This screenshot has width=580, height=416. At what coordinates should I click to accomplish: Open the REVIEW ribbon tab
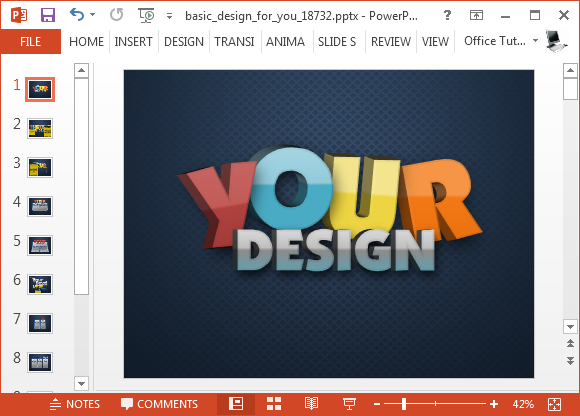(x=391, y=41)
